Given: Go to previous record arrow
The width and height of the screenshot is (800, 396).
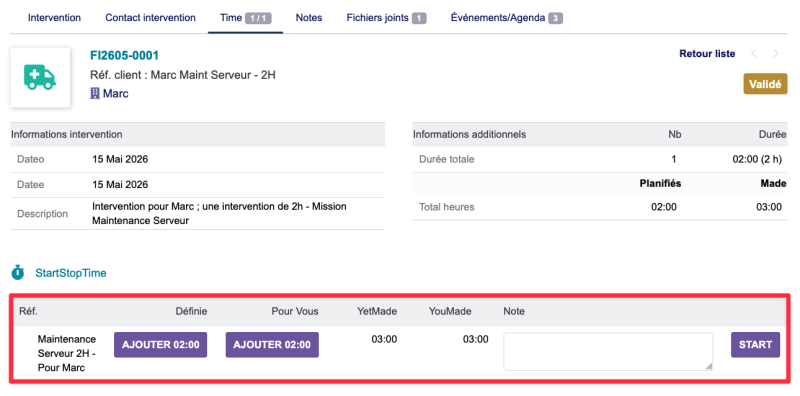Looking at the screenshot, I should (x=754, y=54).
